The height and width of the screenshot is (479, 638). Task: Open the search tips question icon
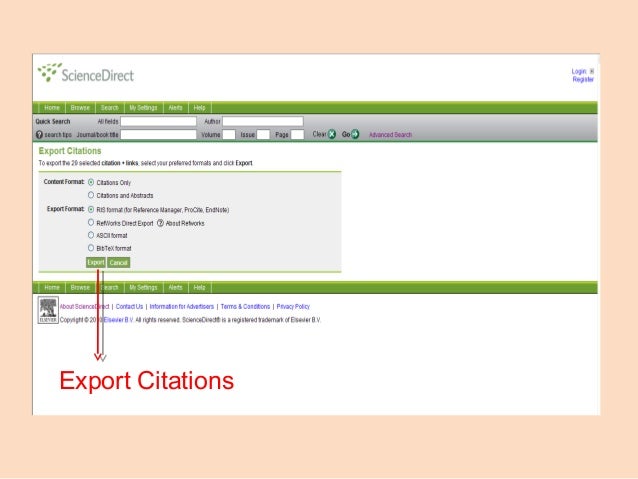(x=39, y=134)
